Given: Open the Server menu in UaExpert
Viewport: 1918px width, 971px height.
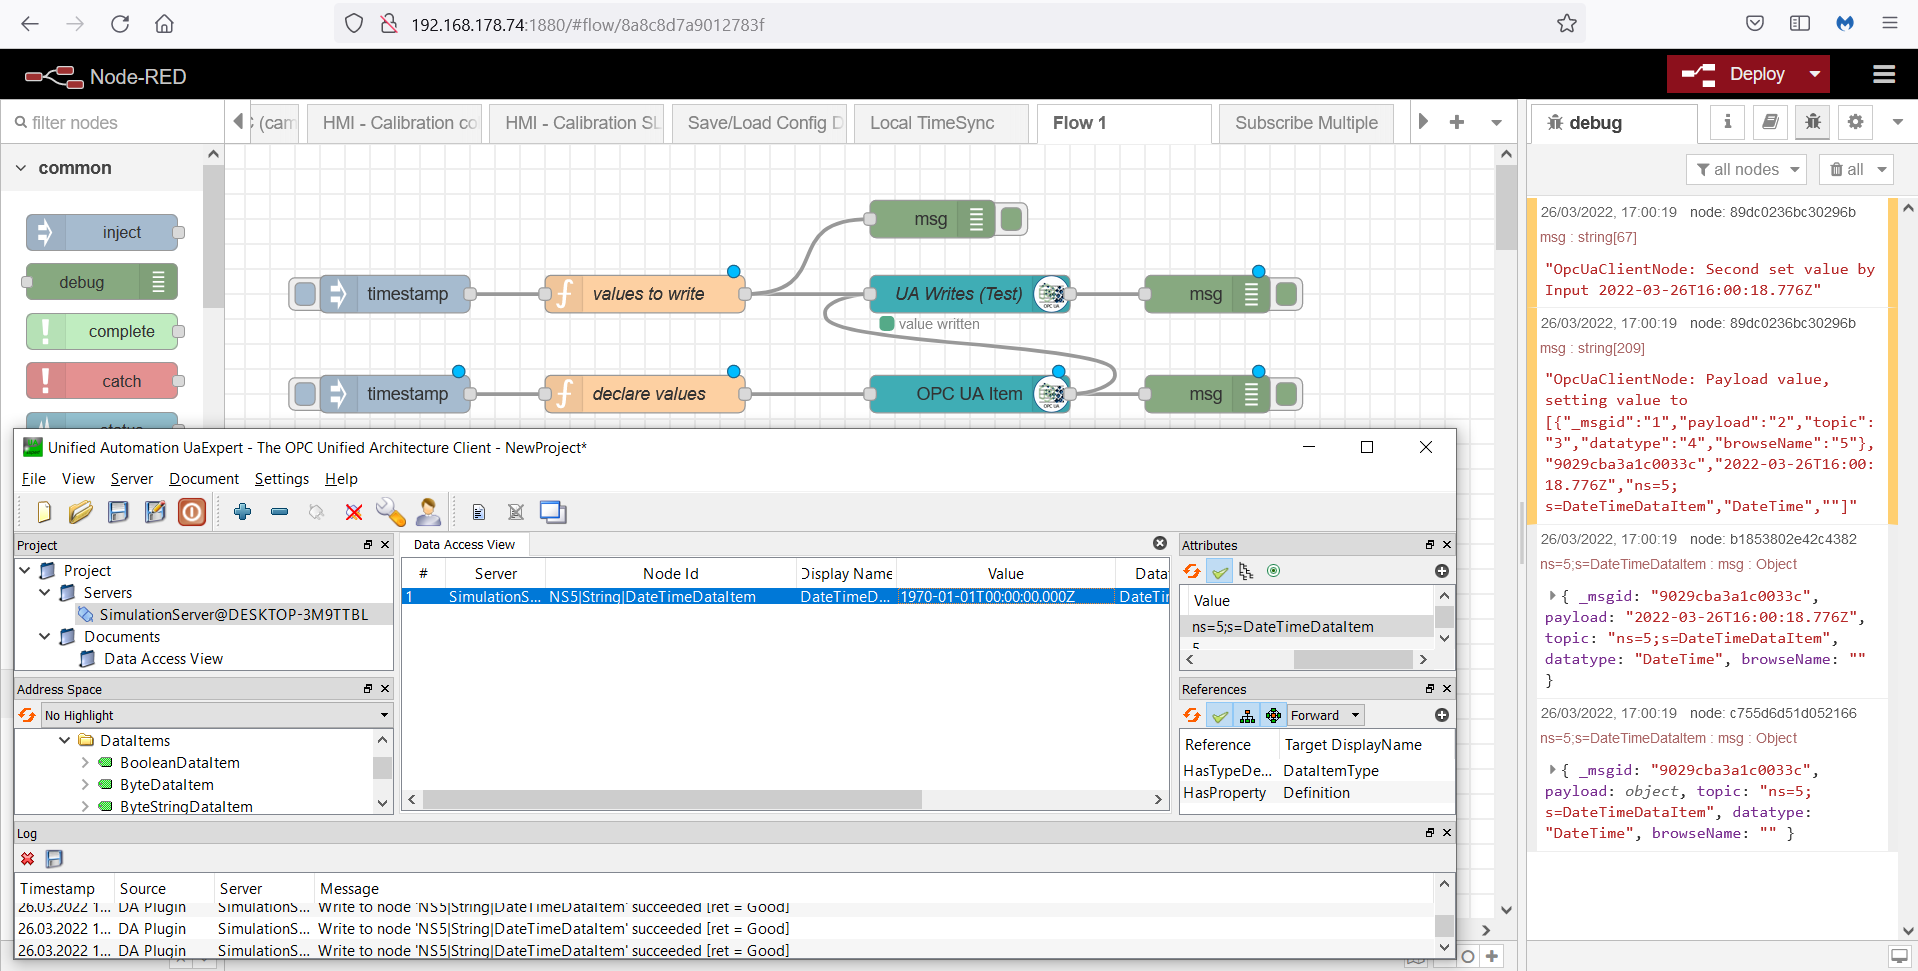Looking at the screenshot, I should [x=132, y=479].
